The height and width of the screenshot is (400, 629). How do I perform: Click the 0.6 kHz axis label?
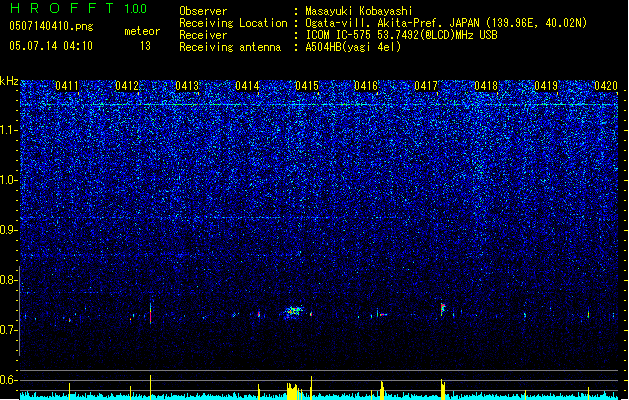click(8, 380)
